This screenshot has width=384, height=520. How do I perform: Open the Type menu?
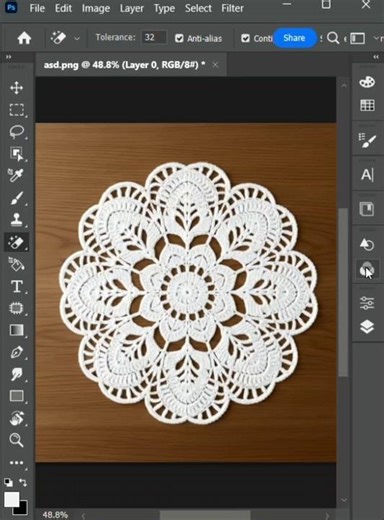pyautogui.click(x=164, y=8)
